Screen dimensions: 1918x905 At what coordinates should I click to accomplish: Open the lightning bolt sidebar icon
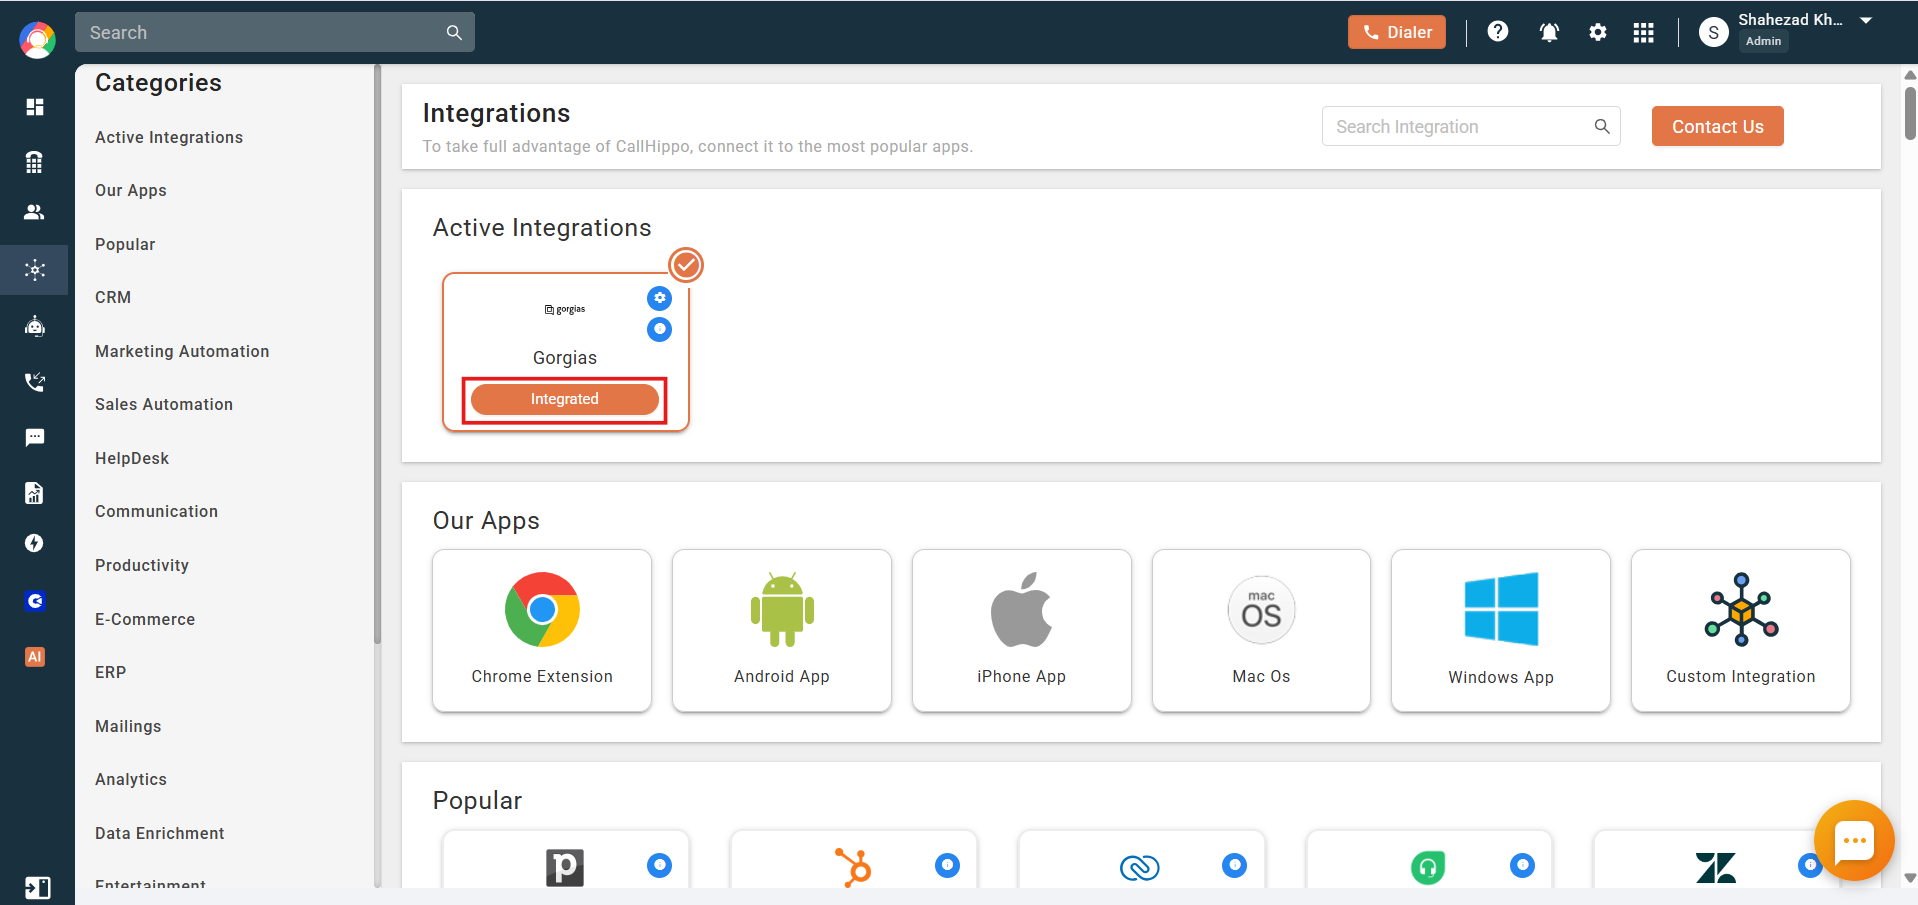point(34,543)
